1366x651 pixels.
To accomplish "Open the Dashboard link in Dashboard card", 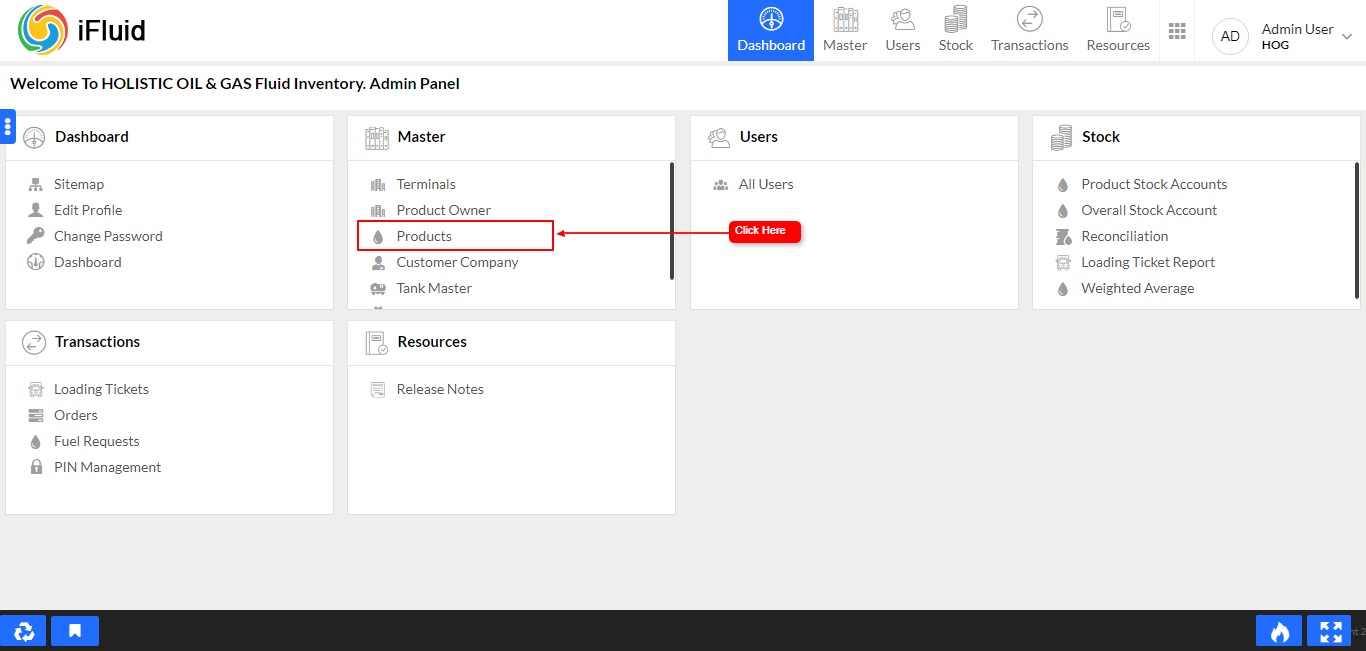I will point(88,262).
